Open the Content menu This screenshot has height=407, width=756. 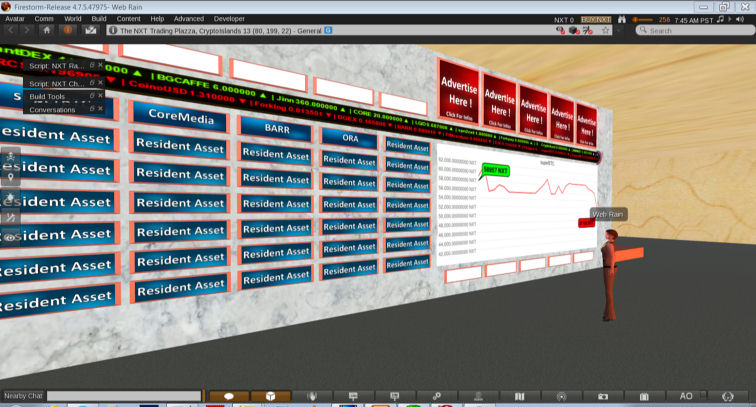(x=128, y=19)
